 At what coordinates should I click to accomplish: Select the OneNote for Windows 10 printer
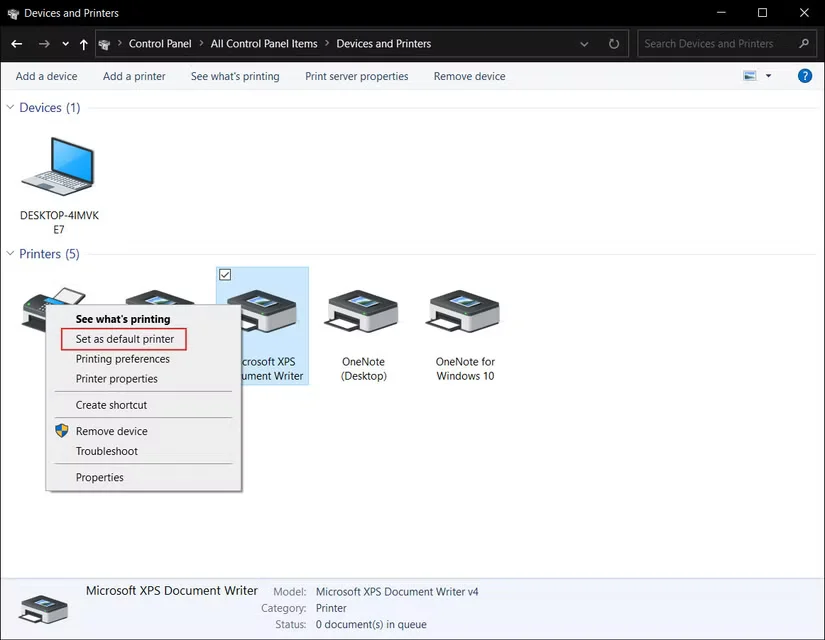point(465,312)
